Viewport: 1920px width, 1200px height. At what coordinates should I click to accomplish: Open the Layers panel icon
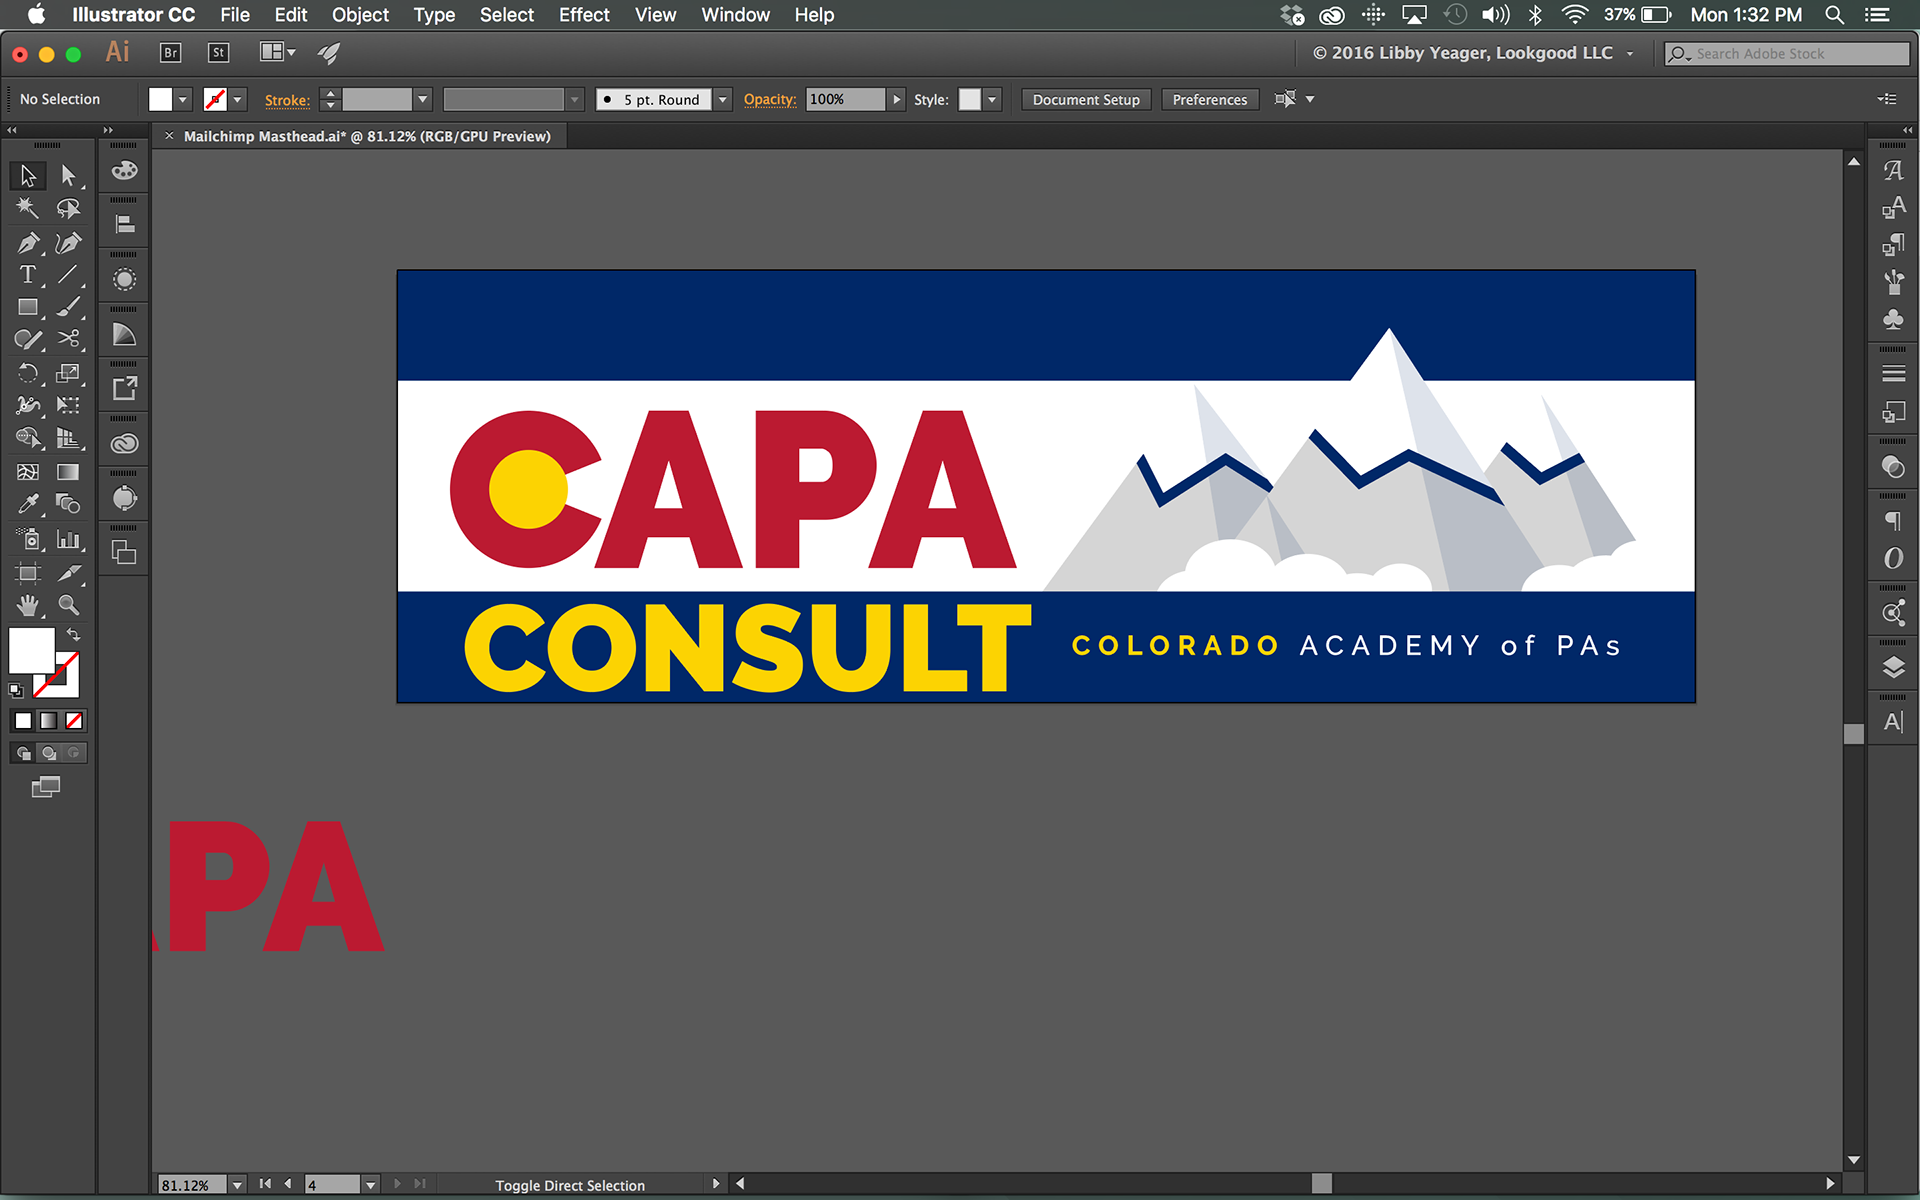tap(1893, 668)
